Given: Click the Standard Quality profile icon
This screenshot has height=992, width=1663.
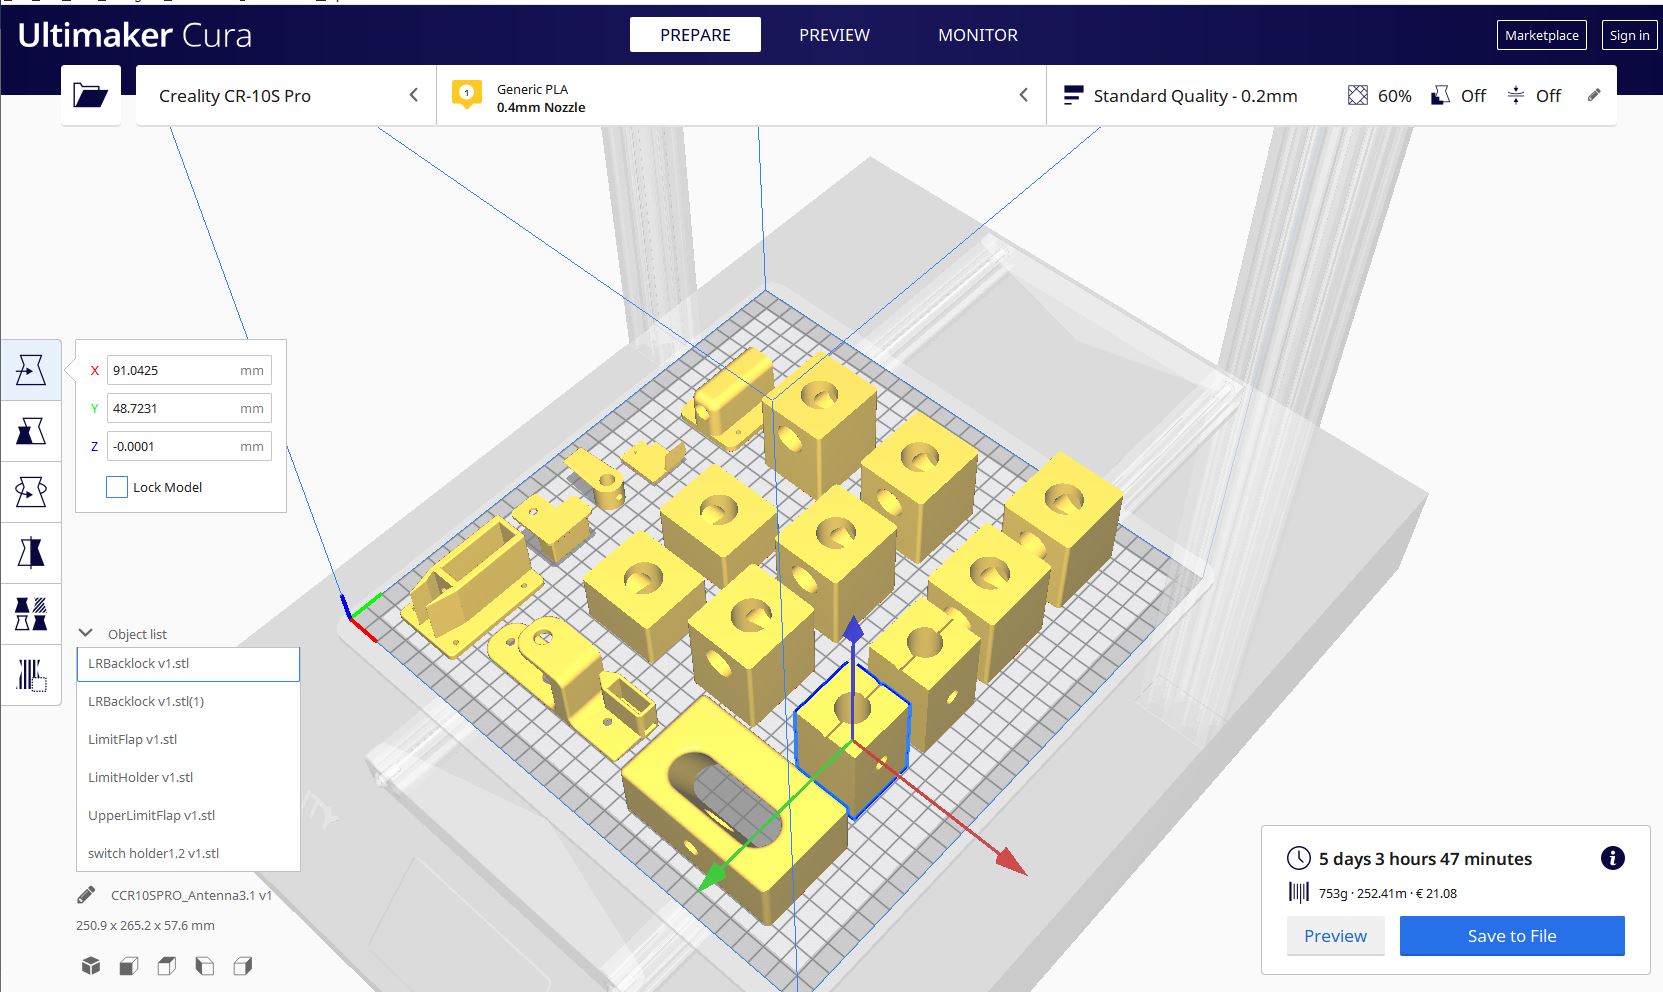Looking at the screenshot, I should [1073, 96].
